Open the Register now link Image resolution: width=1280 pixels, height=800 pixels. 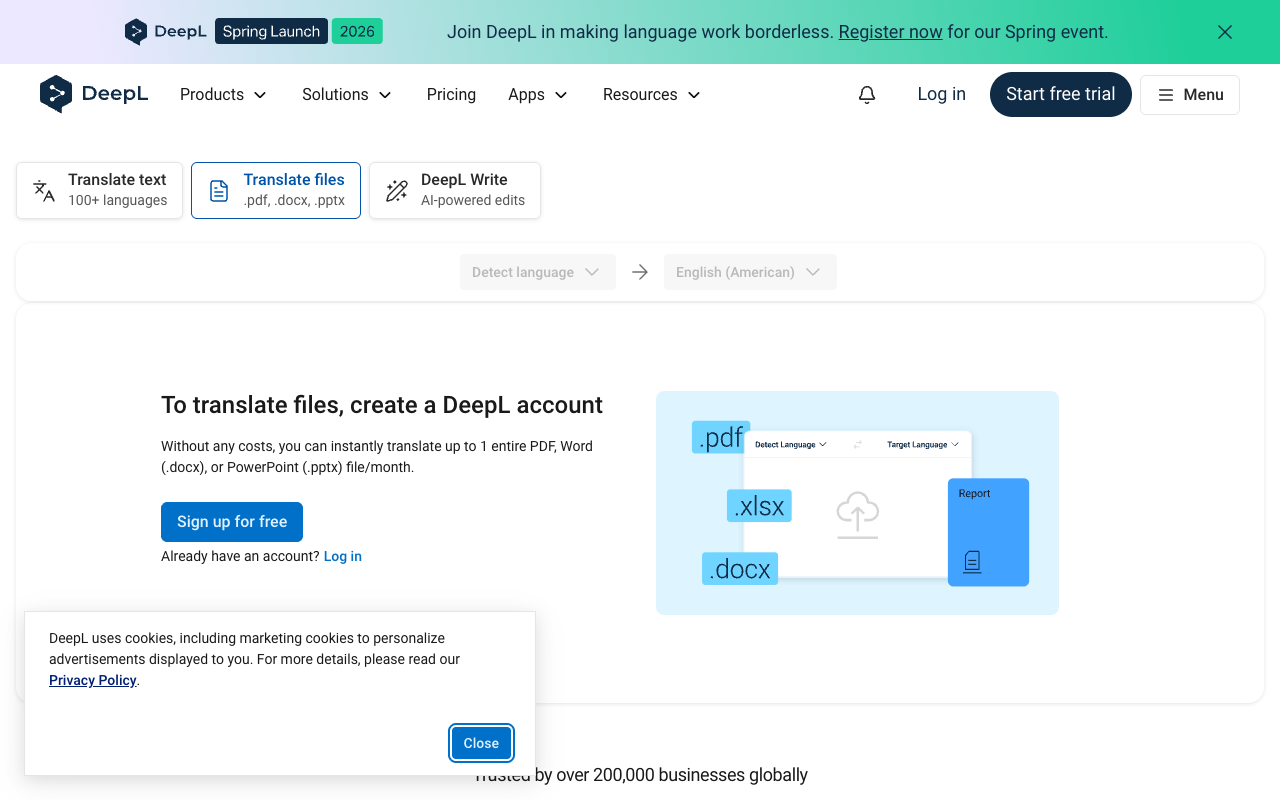coord(890,31)
